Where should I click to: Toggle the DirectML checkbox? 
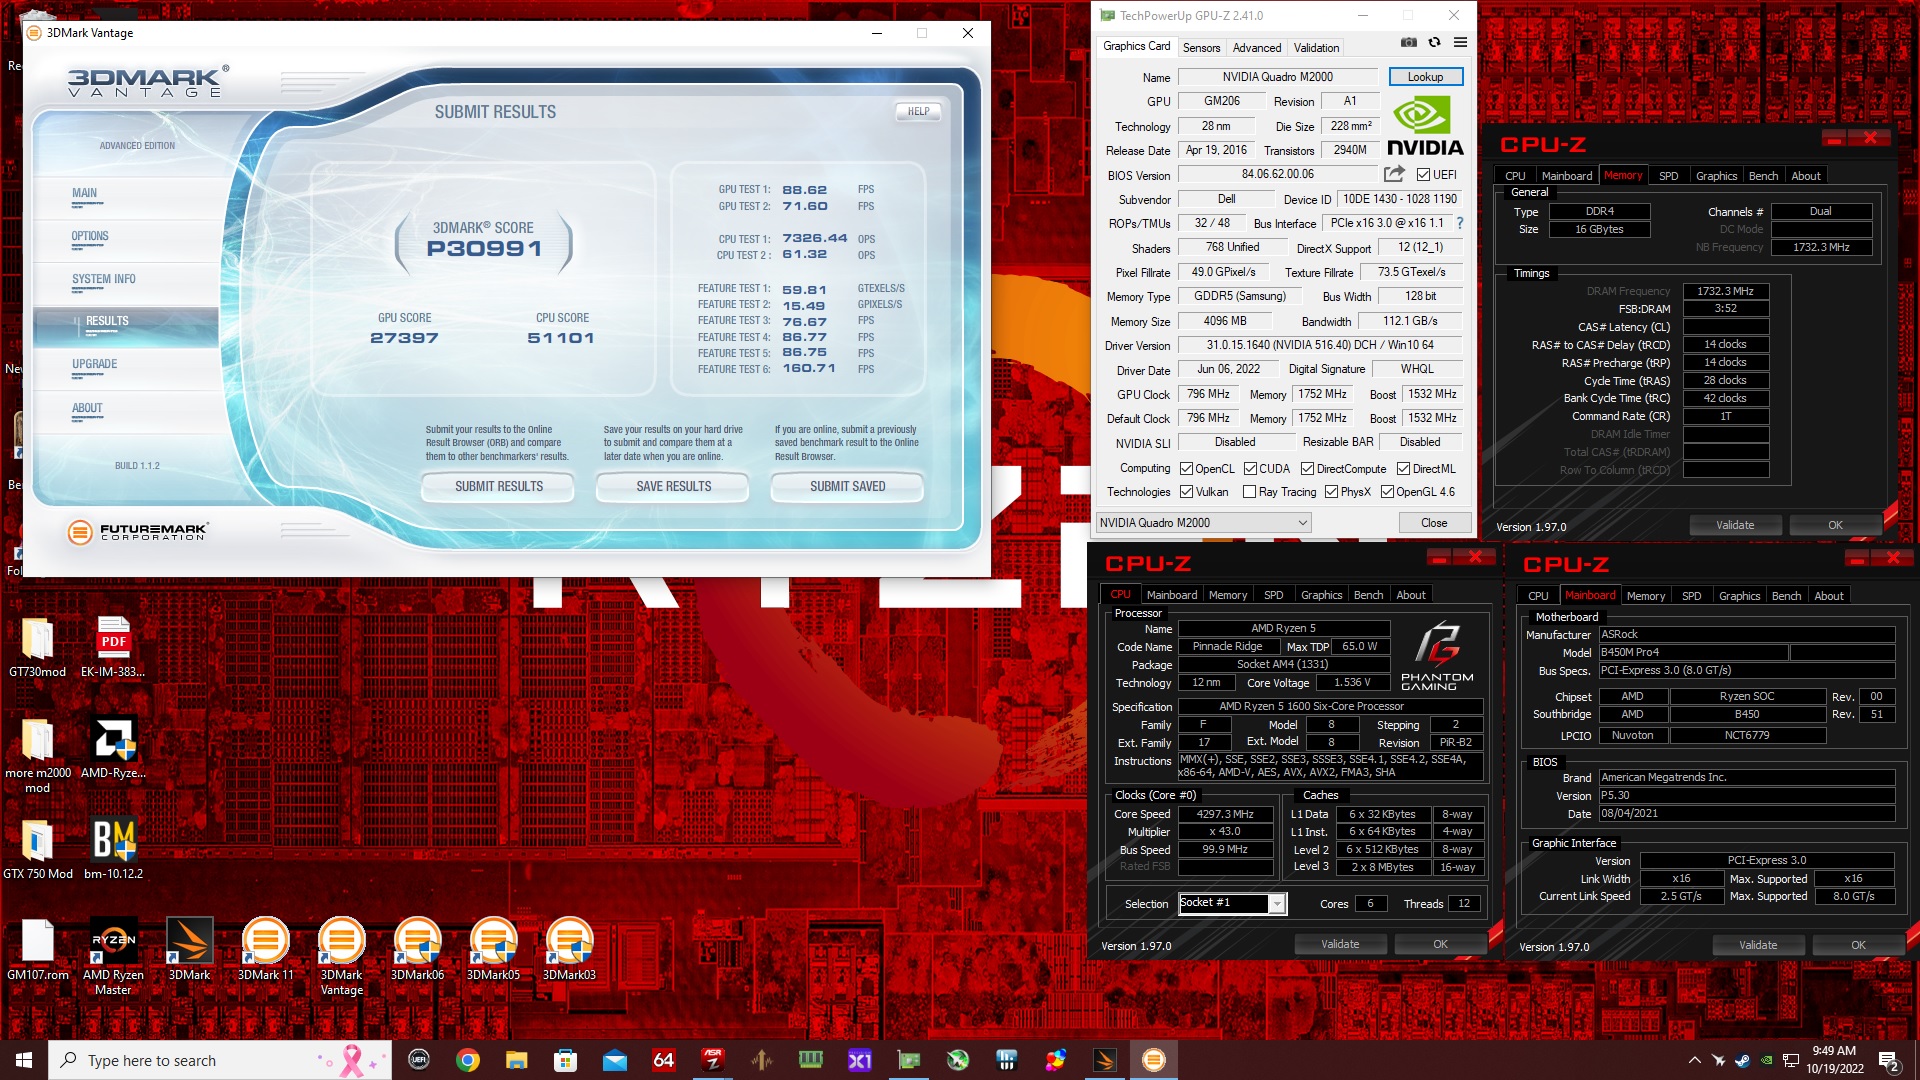tap(1403, 469)
